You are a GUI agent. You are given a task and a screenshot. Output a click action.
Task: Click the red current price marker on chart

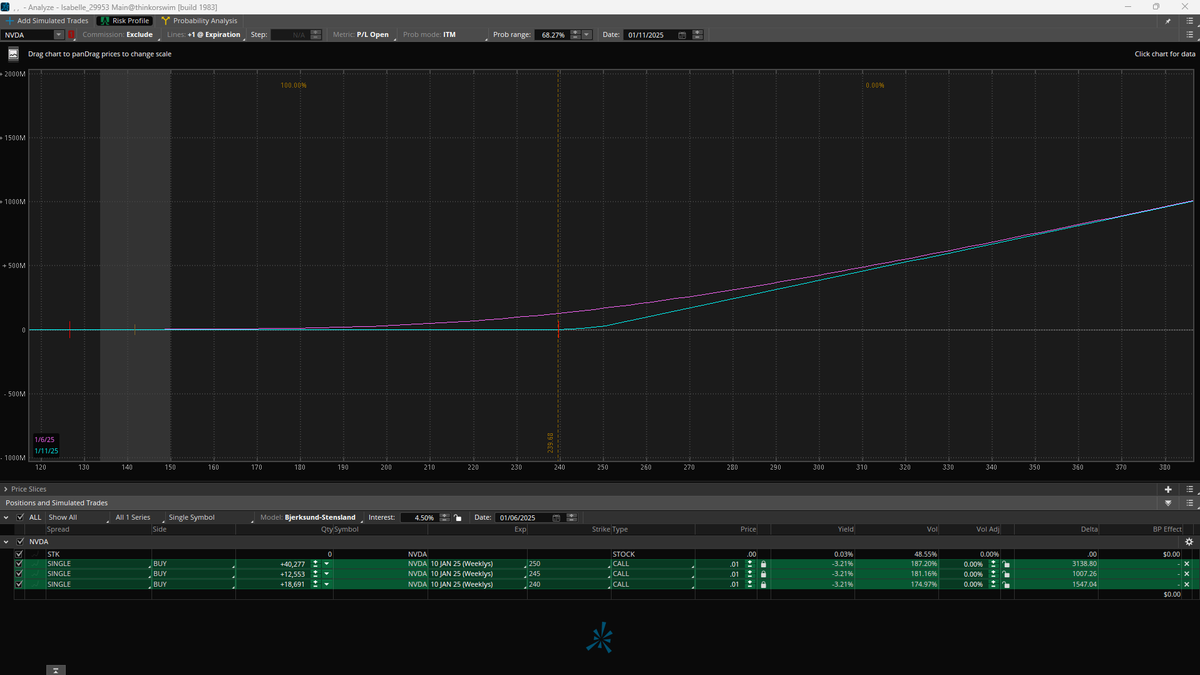coord(558,330)
